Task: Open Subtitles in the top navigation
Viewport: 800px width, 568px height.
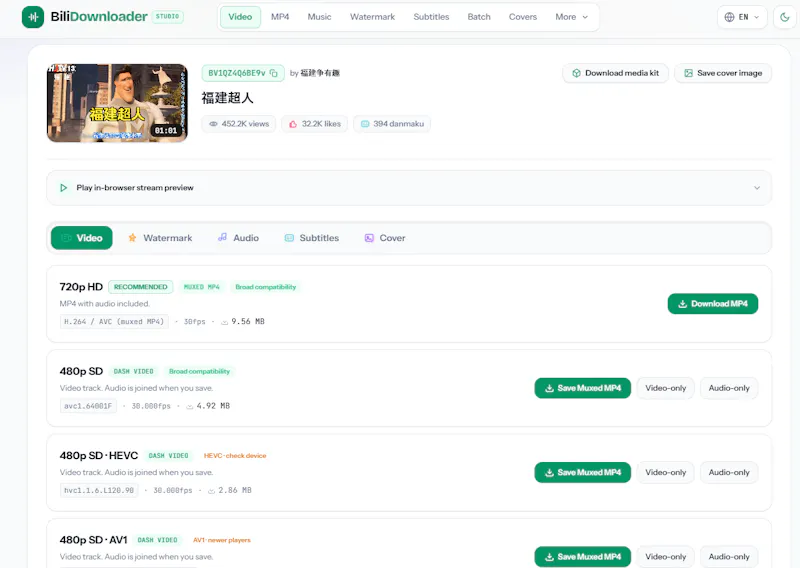Action: tap(431, 17)
